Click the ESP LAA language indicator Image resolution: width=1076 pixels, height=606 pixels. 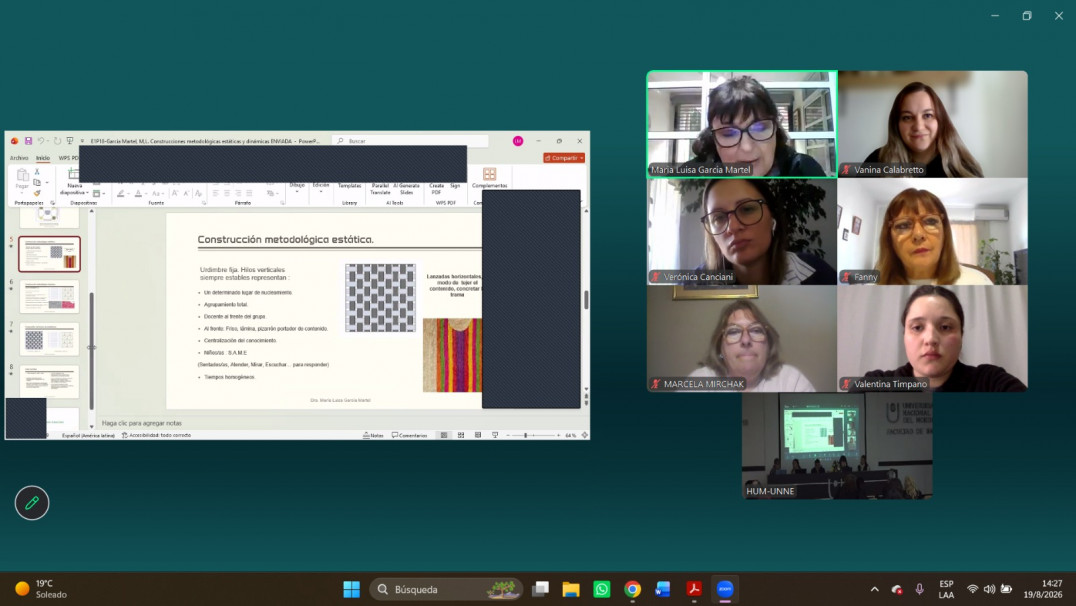point(946,589)
